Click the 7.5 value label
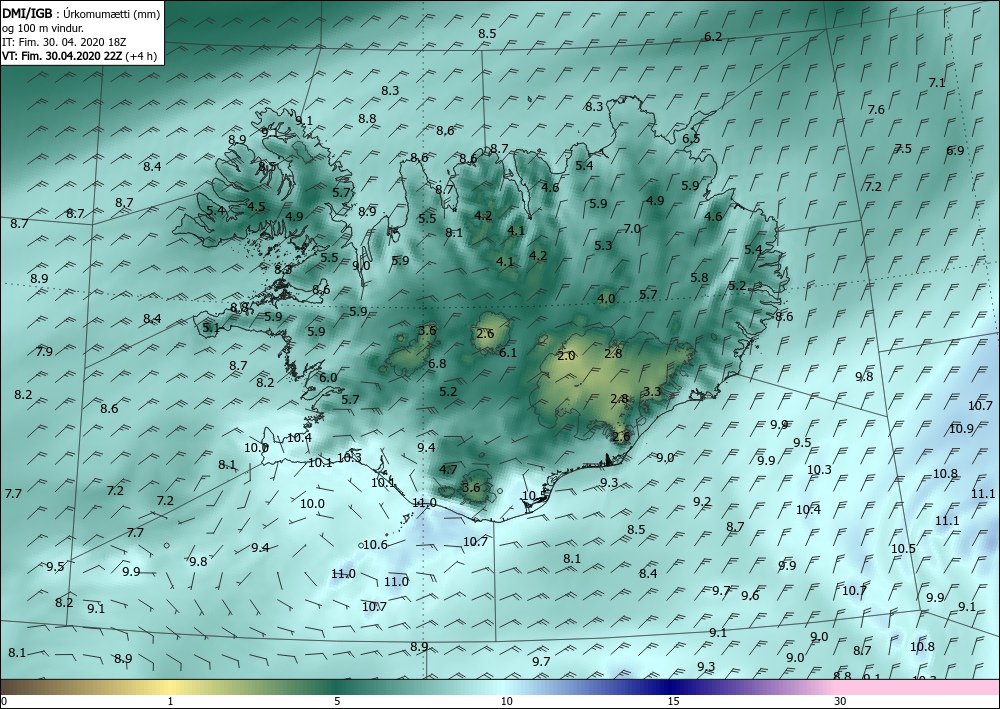 click(x=903, y=149)
